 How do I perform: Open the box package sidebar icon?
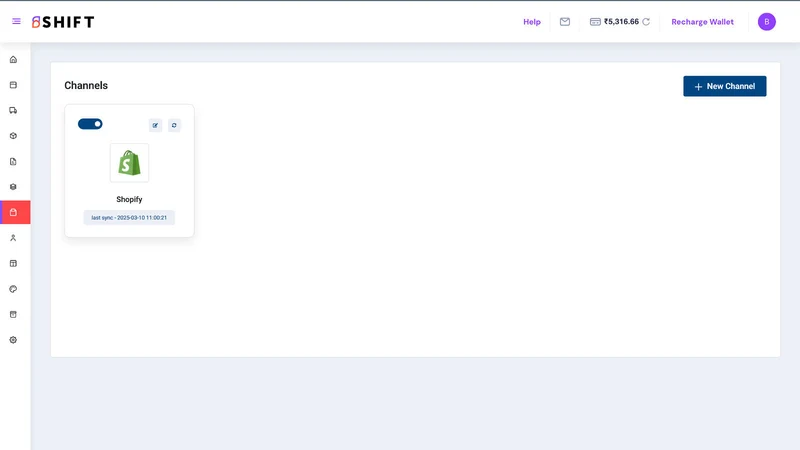(x=13, y=136)
